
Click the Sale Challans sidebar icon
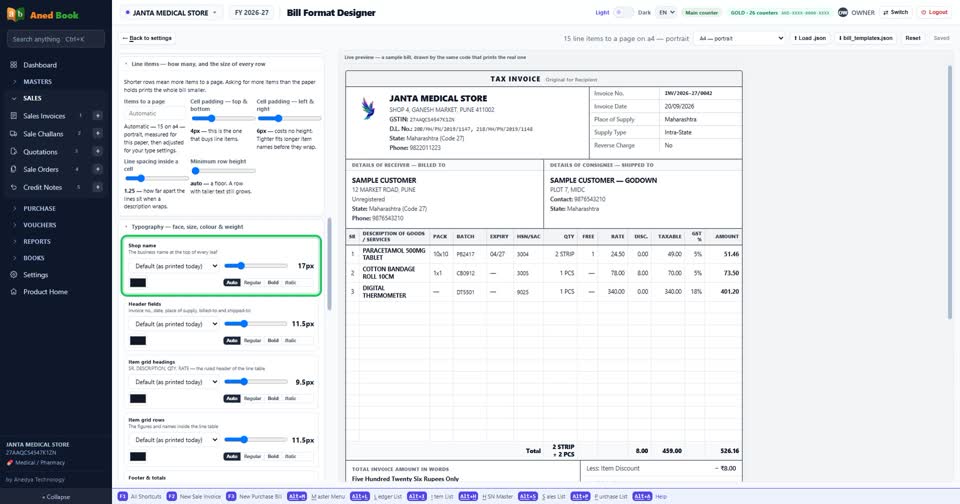13,134
